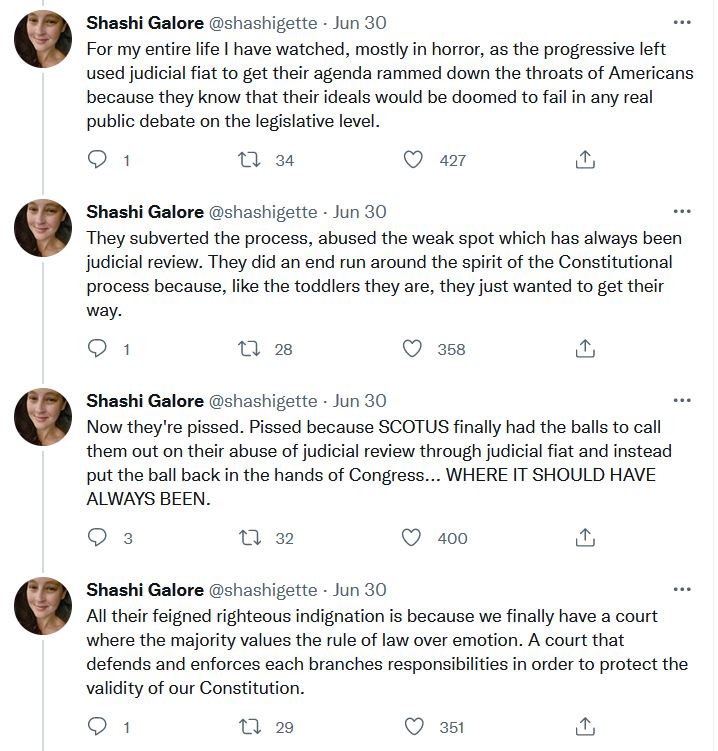Open more options on the second tweet
Image resolution: width=718 pixels, height=751 pixels.
coord(682,212)
